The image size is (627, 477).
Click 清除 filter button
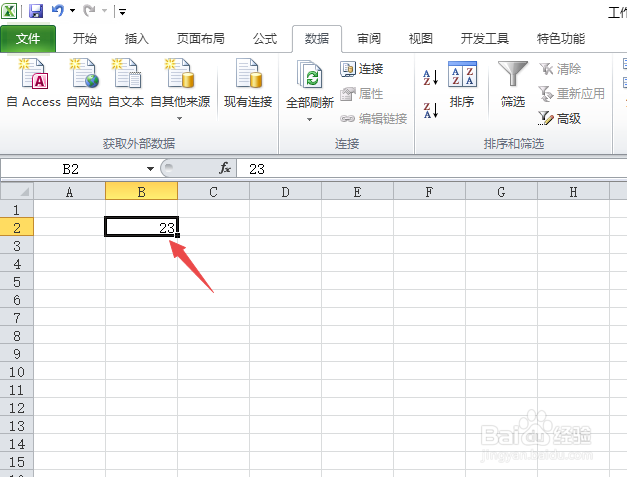click(x=560, y=69)
